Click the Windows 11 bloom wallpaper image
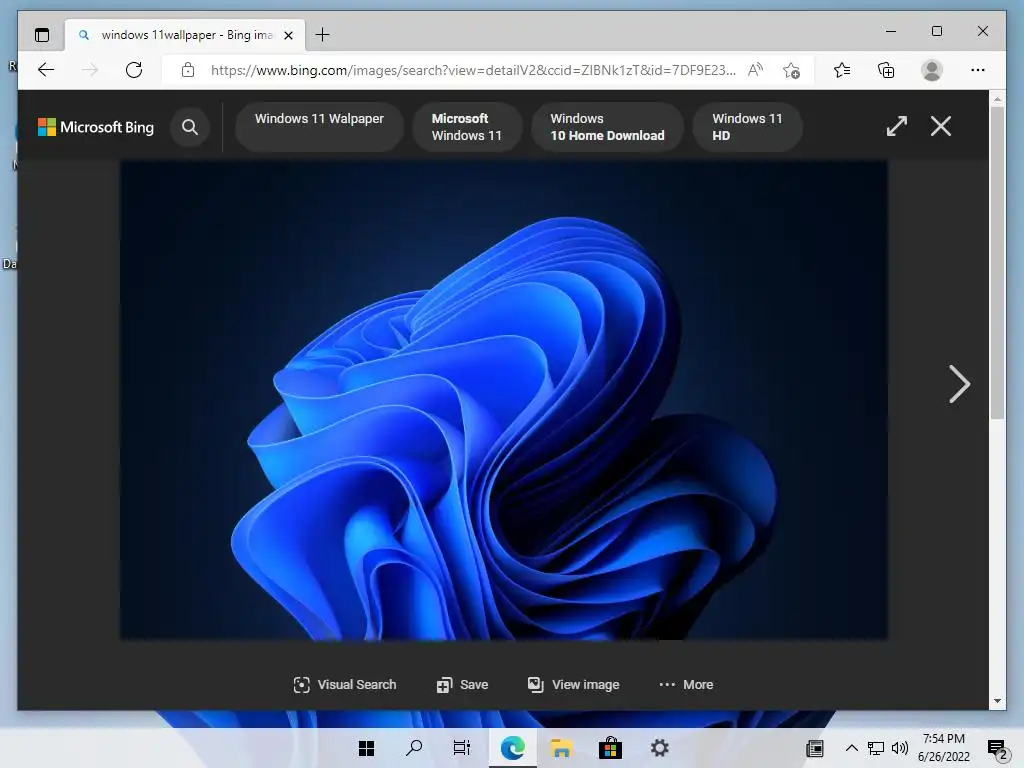The width and height of the screenshot is (1024, 768). [x=504, y=400]
